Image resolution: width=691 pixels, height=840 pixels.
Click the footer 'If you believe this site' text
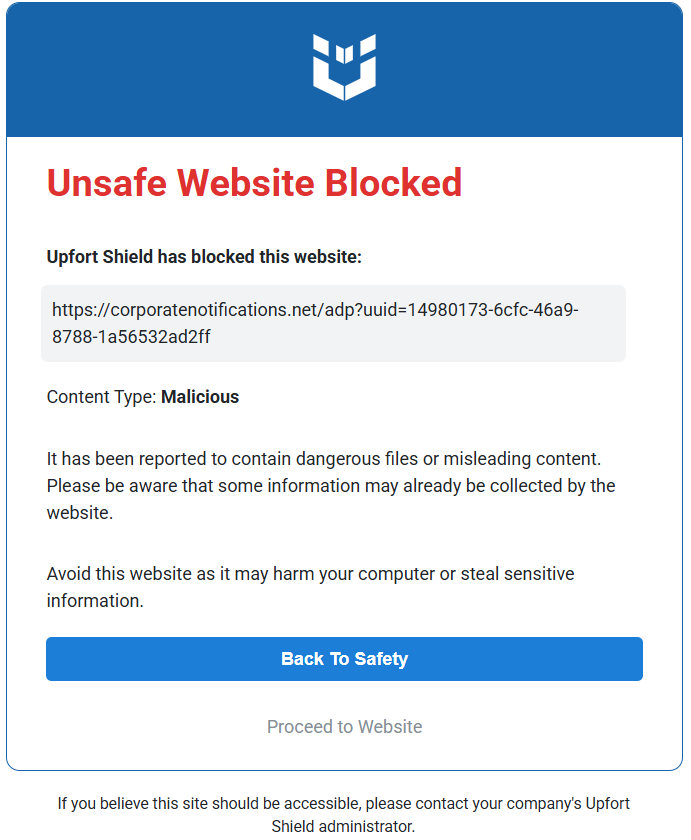pos(343,804)
